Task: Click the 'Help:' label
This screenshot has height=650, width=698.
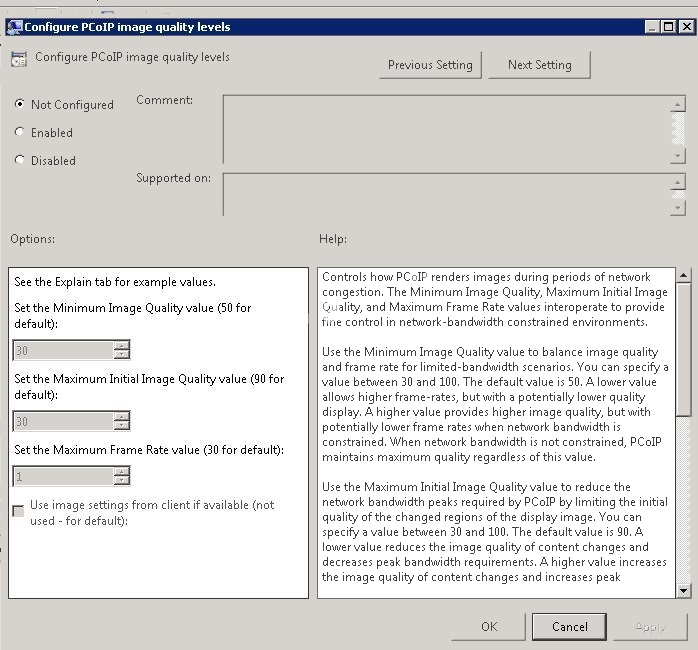Action: (x=333, y=239)
